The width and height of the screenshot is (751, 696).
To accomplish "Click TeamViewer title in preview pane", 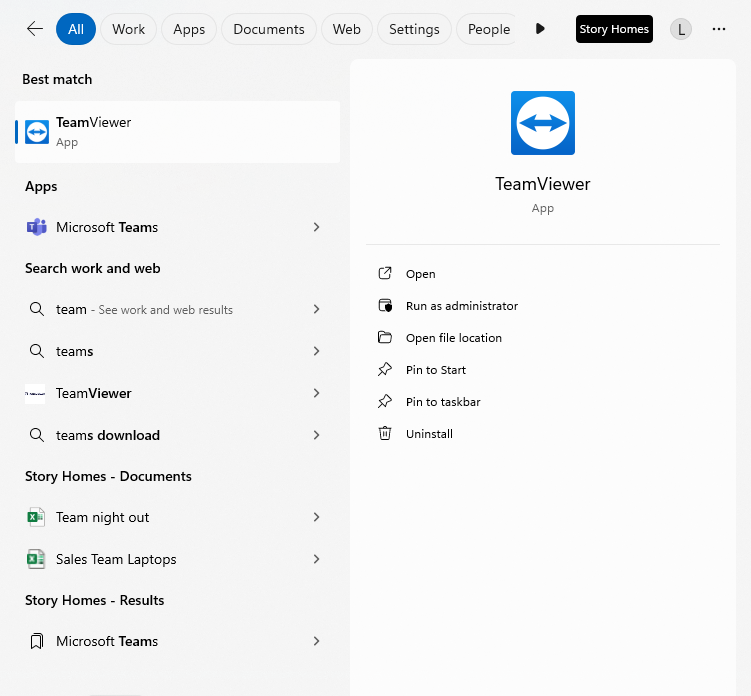I will [543, 184].
